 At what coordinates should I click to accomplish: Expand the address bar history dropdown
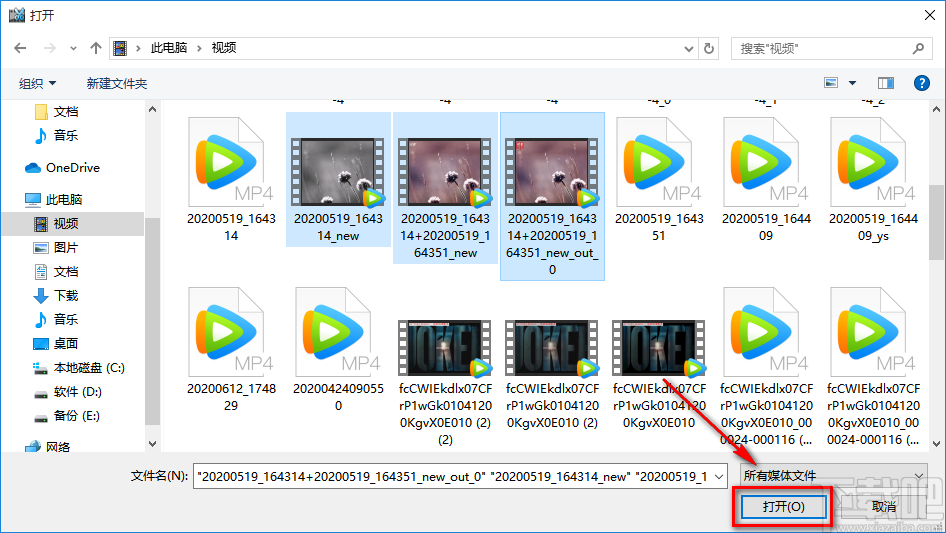688,49
